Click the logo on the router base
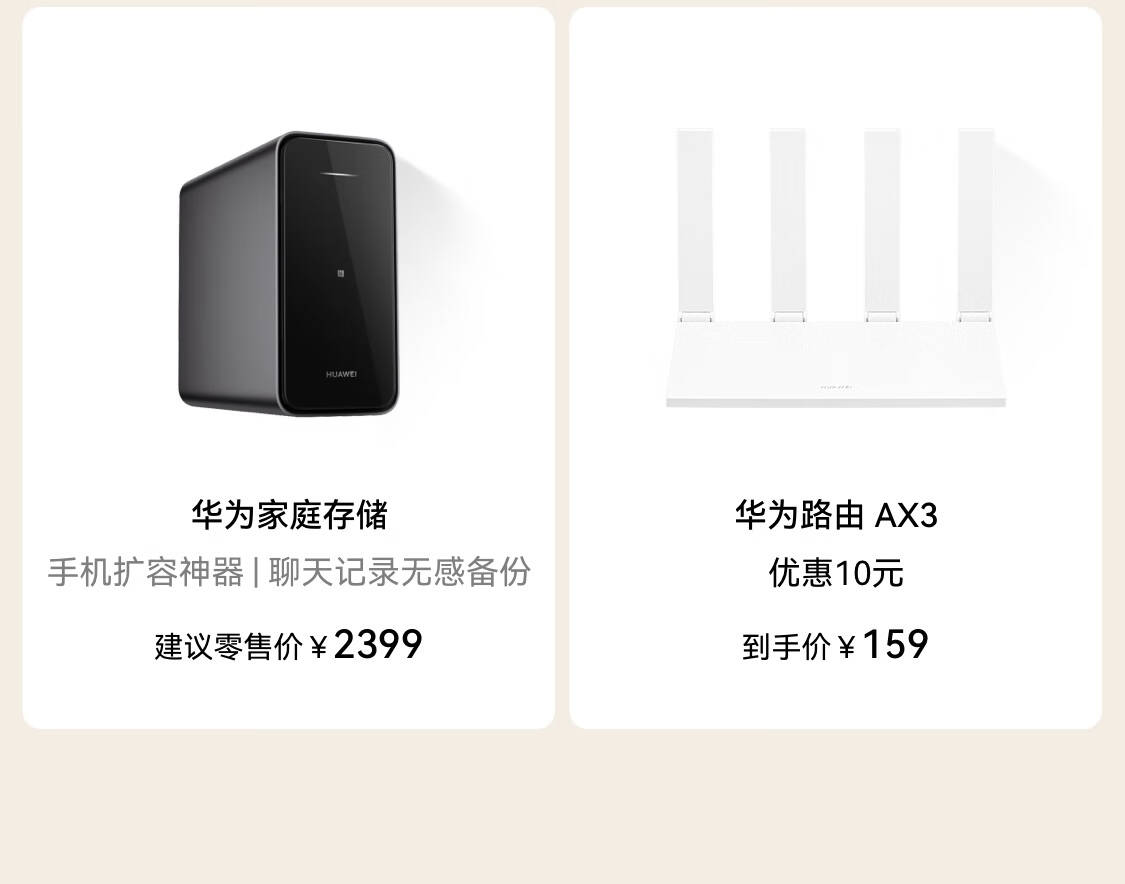 coord(836,387)
